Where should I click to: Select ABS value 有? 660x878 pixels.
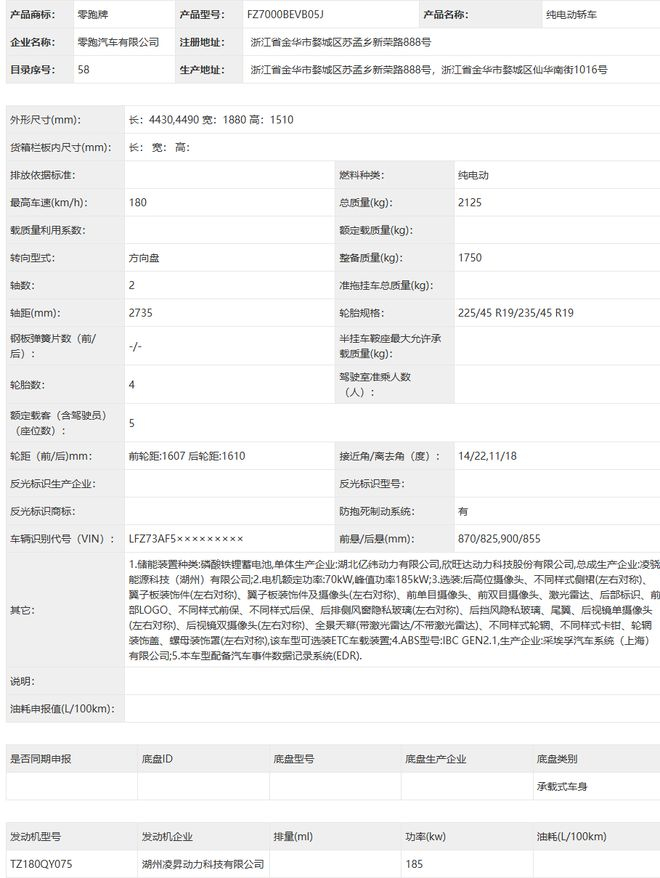click(x=463, y=511)
